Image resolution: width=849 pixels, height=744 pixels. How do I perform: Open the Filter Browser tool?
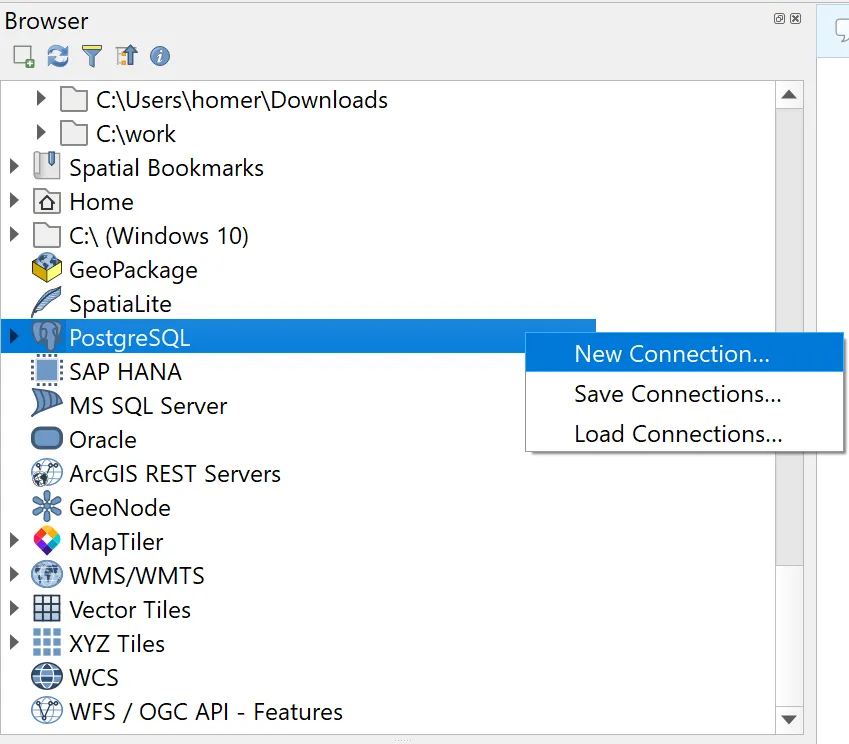tap(92, 57)
